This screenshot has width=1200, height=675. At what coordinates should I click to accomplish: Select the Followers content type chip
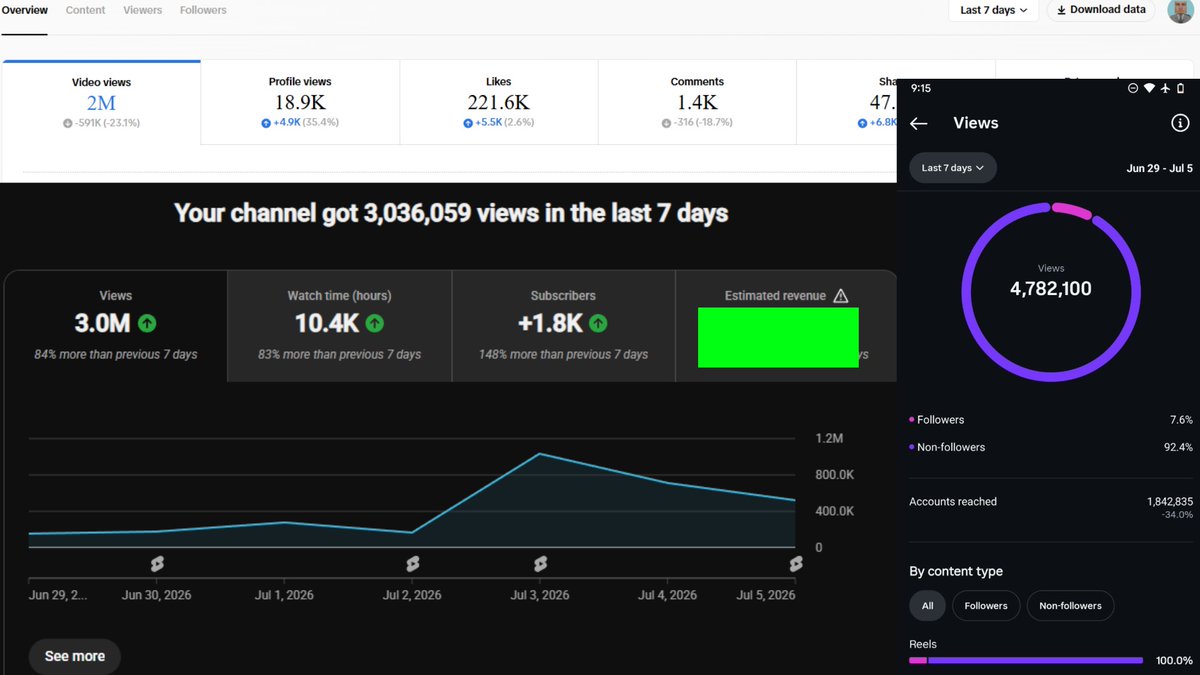pyautogui.click(x=986, y=605)
